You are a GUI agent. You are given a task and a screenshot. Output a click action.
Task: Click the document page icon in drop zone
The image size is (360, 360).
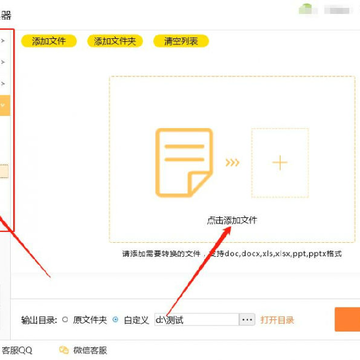click(x=184, y=163)
